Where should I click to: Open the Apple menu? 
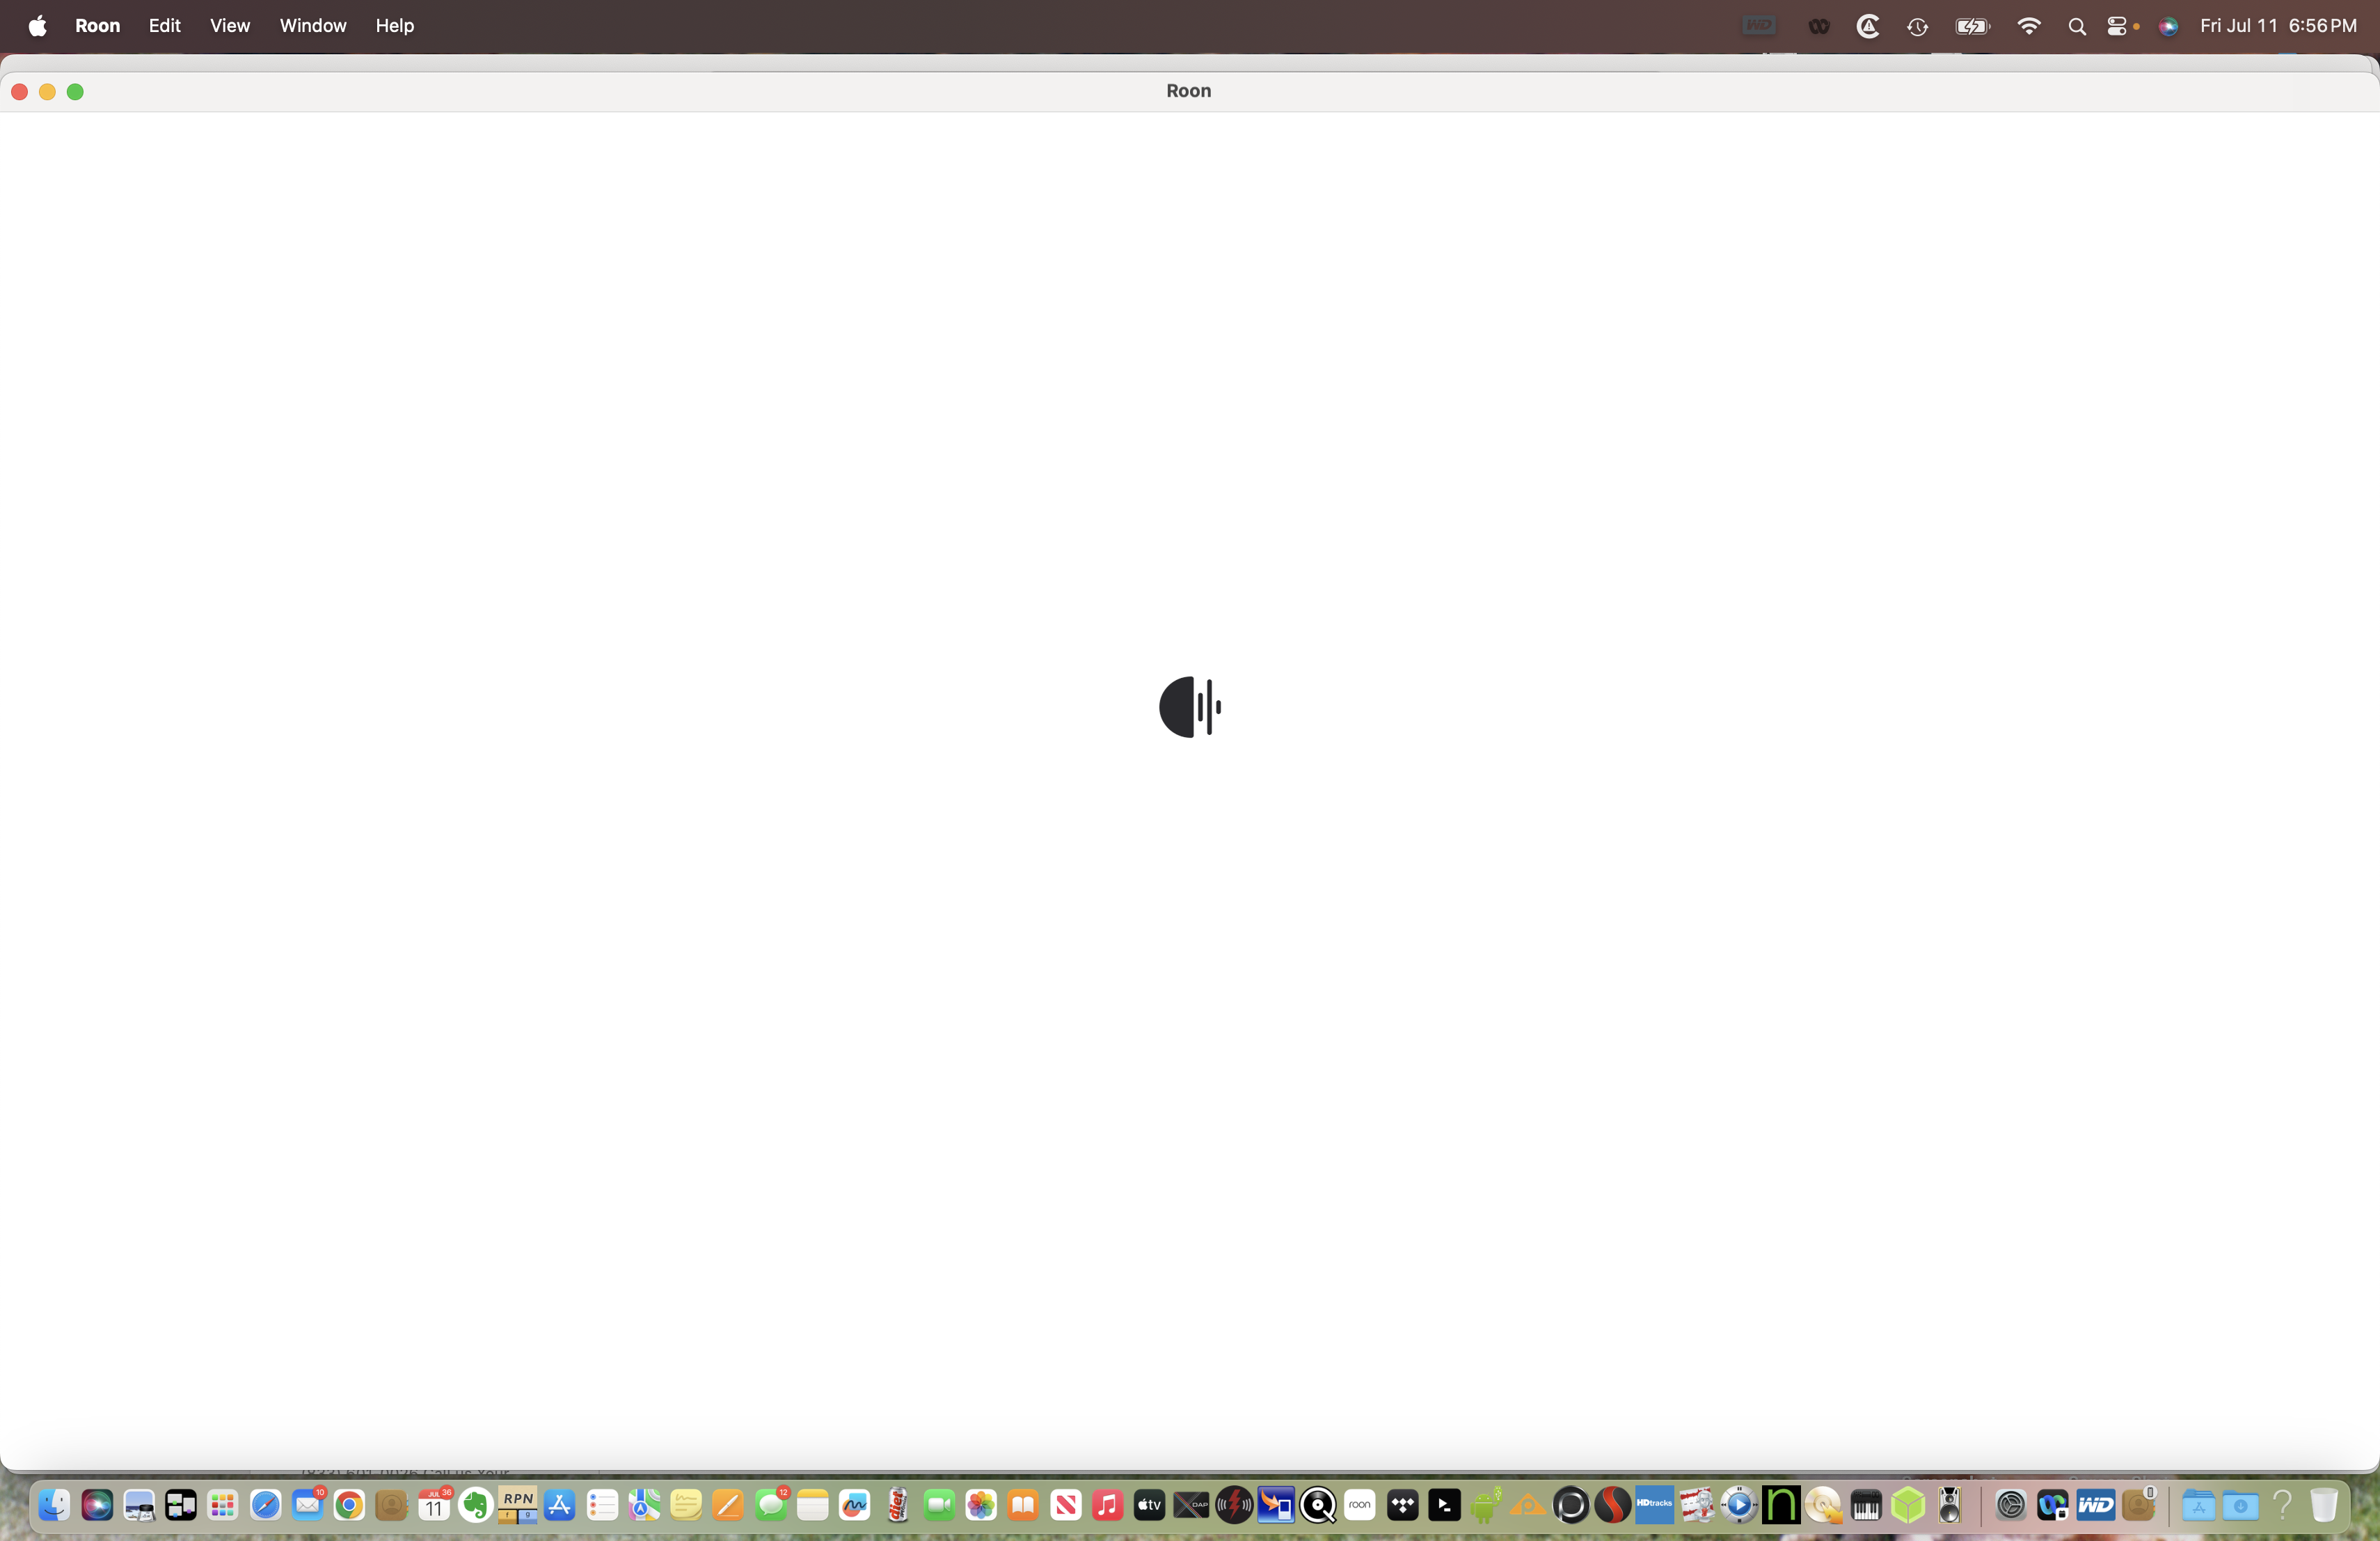pyautogui.click(x=37, y=26)
